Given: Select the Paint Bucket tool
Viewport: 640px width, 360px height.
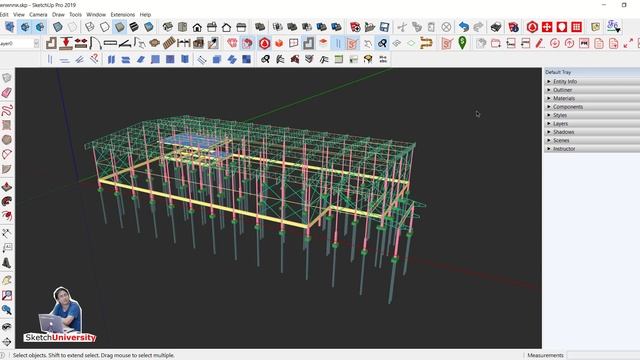Looking at the screenshot, I should click(x=7, y=280).
